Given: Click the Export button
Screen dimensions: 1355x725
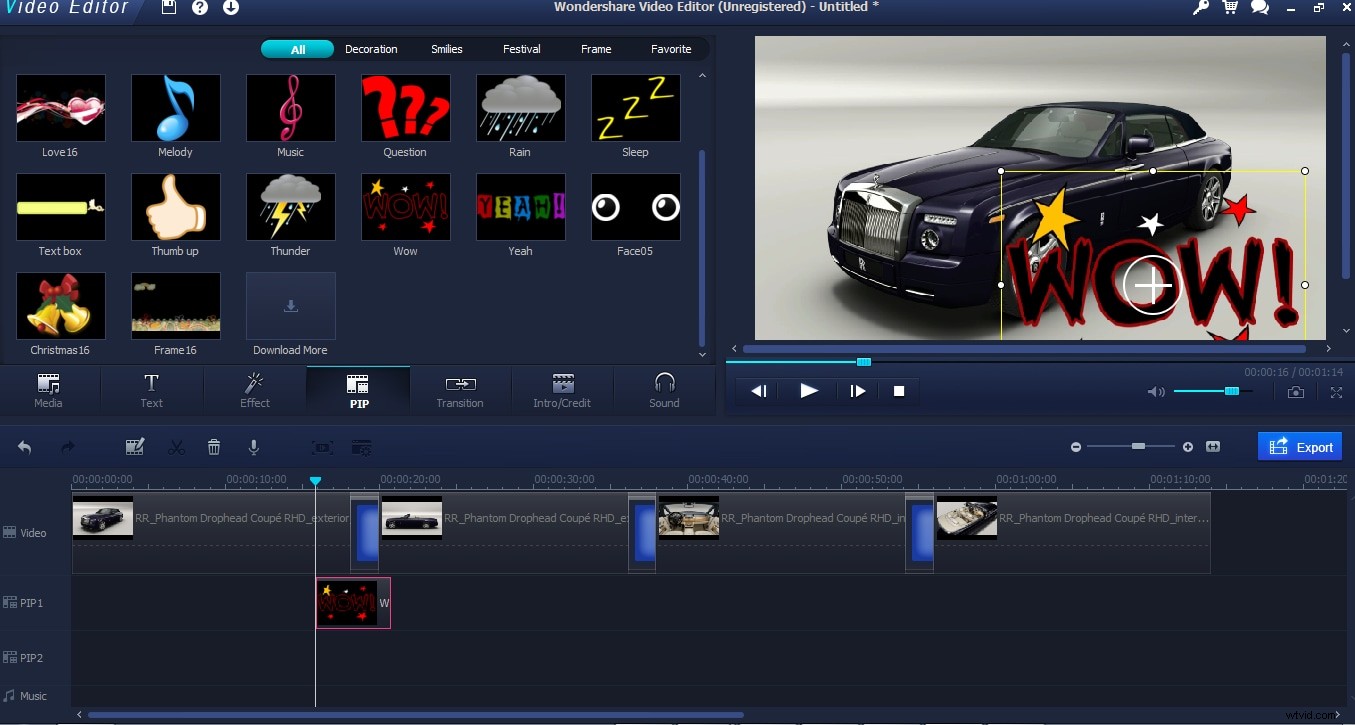Looking at the screenshot, I should [1299, 446].
